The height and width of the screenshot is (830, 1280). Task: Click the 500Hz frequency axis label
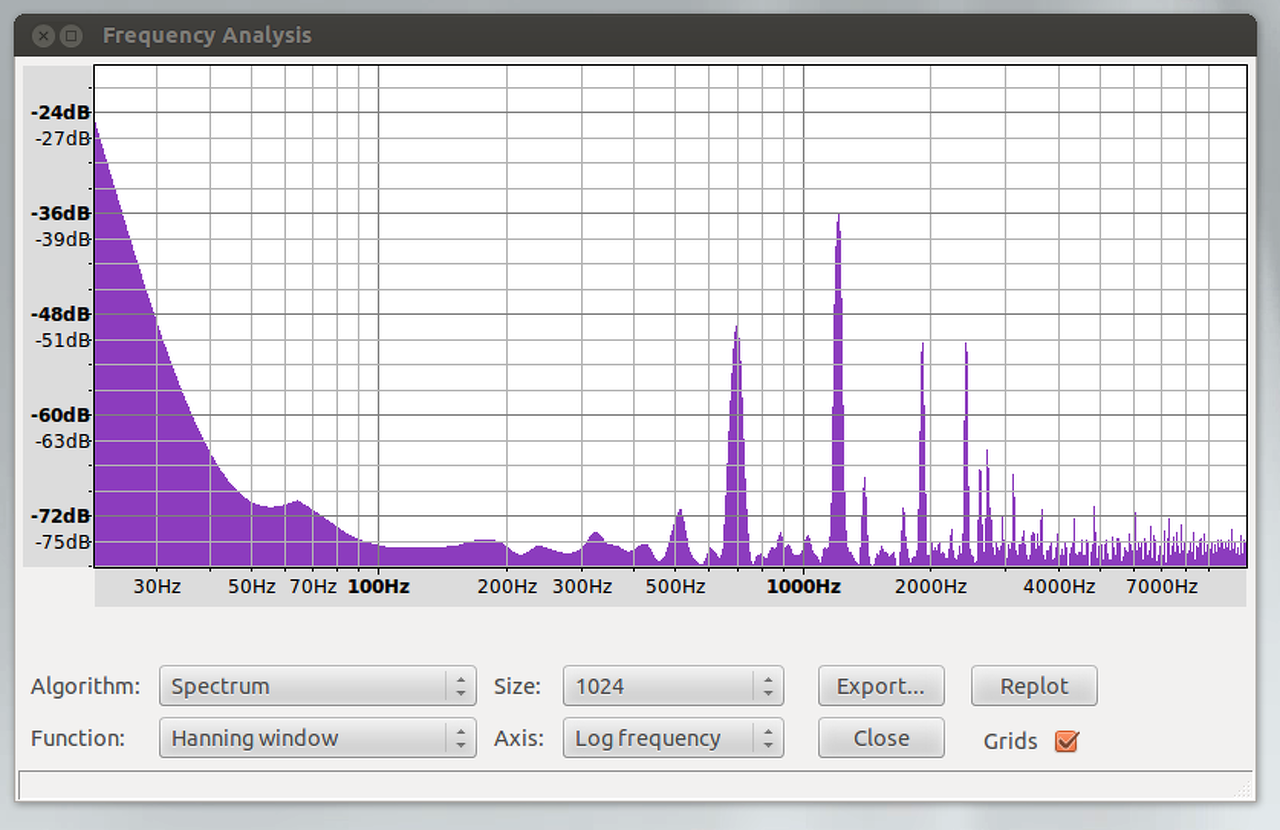[x=675, y=586]
